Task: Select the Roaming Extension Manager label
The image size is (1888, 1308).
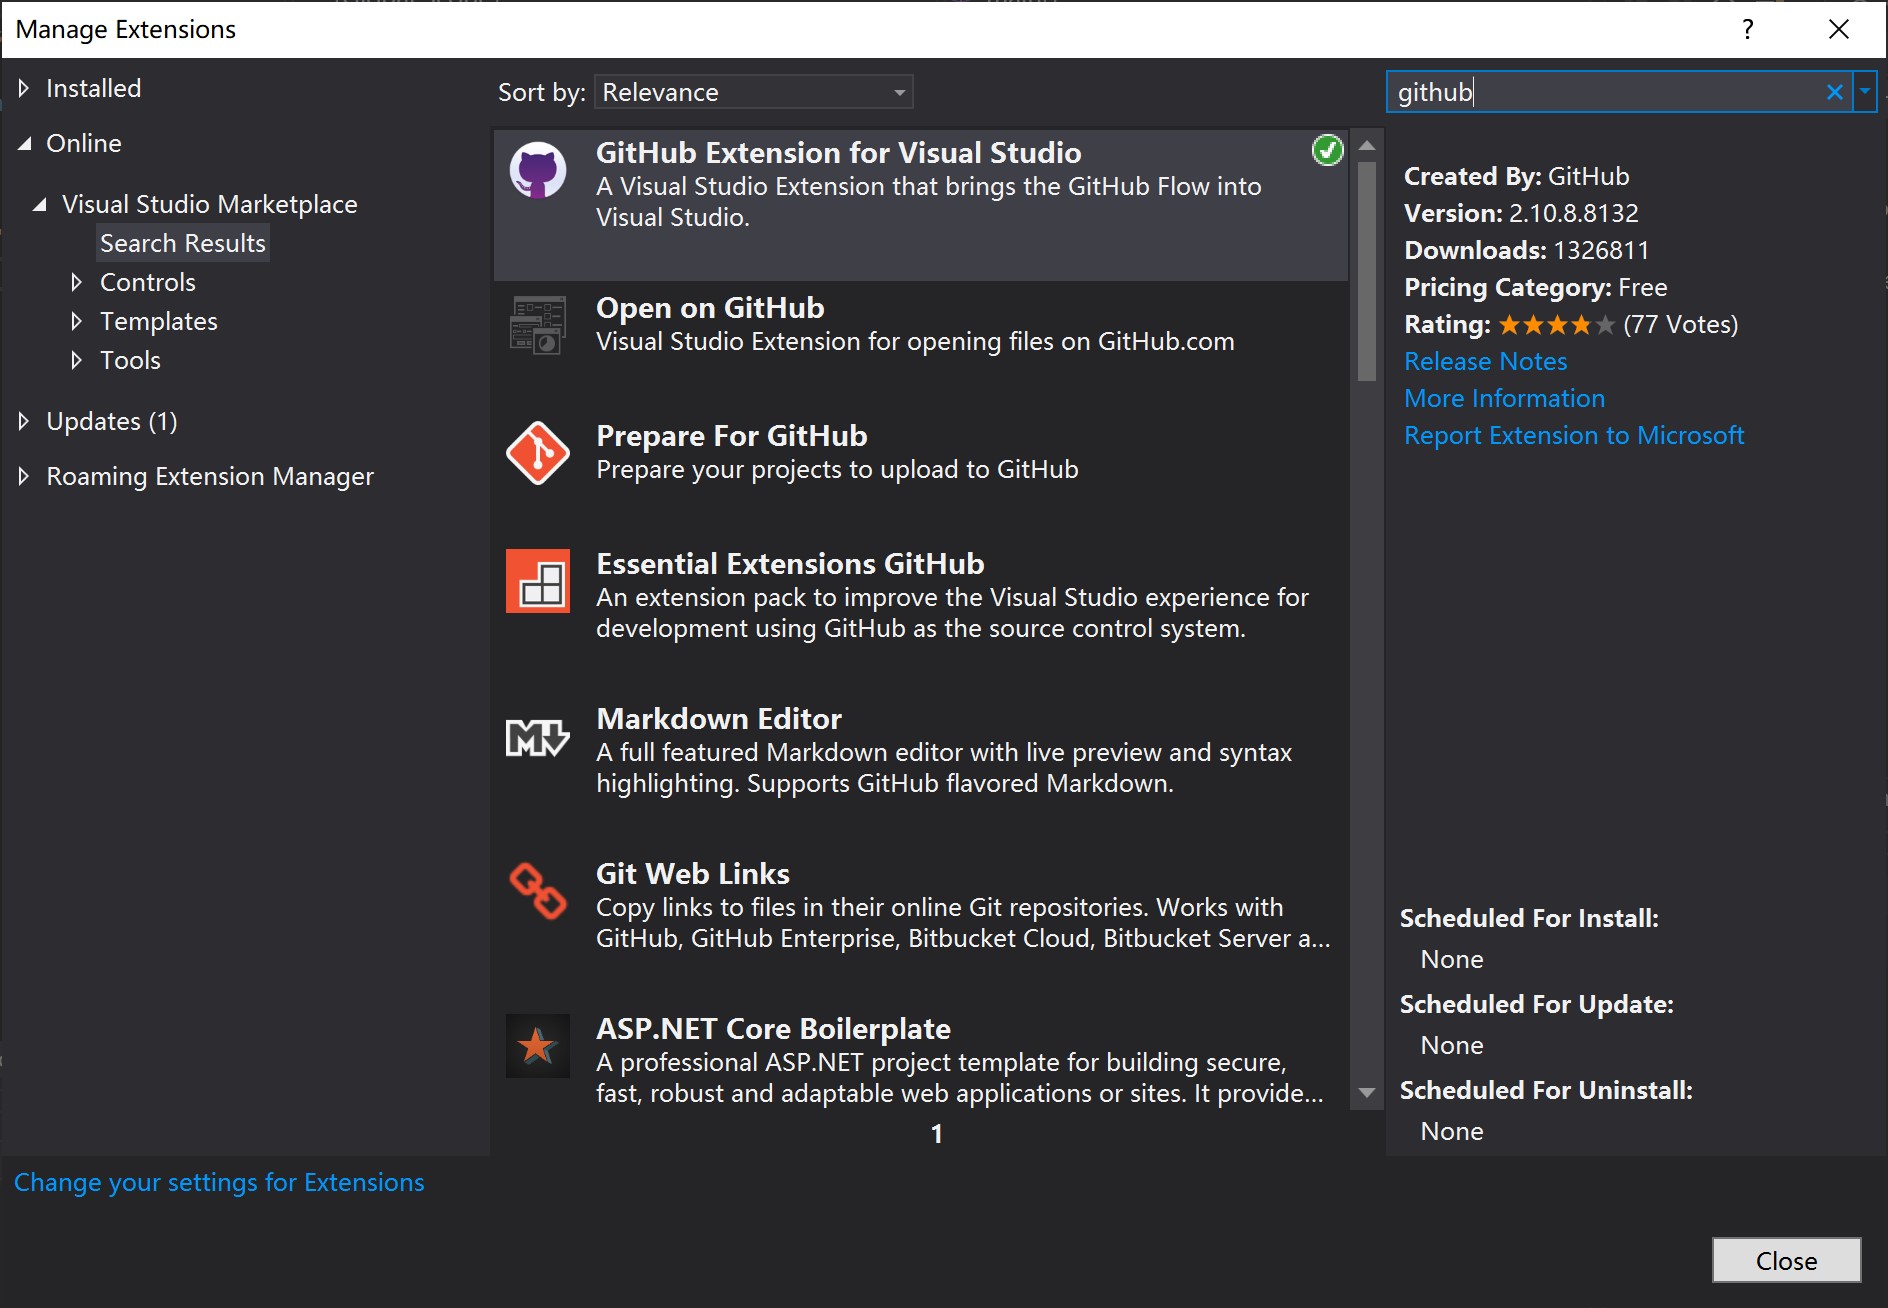Action: pyautogui.click(x=210, y=476)
